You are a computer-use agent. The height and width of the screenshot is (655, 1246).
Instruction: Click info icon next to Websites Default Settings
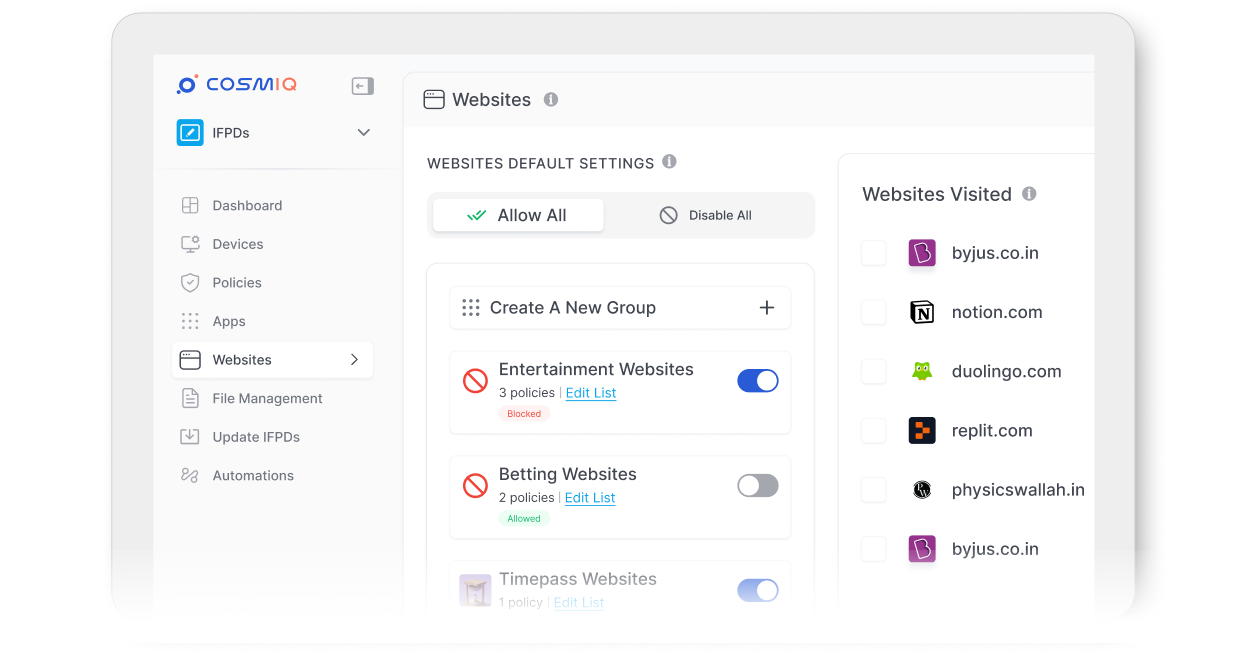(669, 162)
